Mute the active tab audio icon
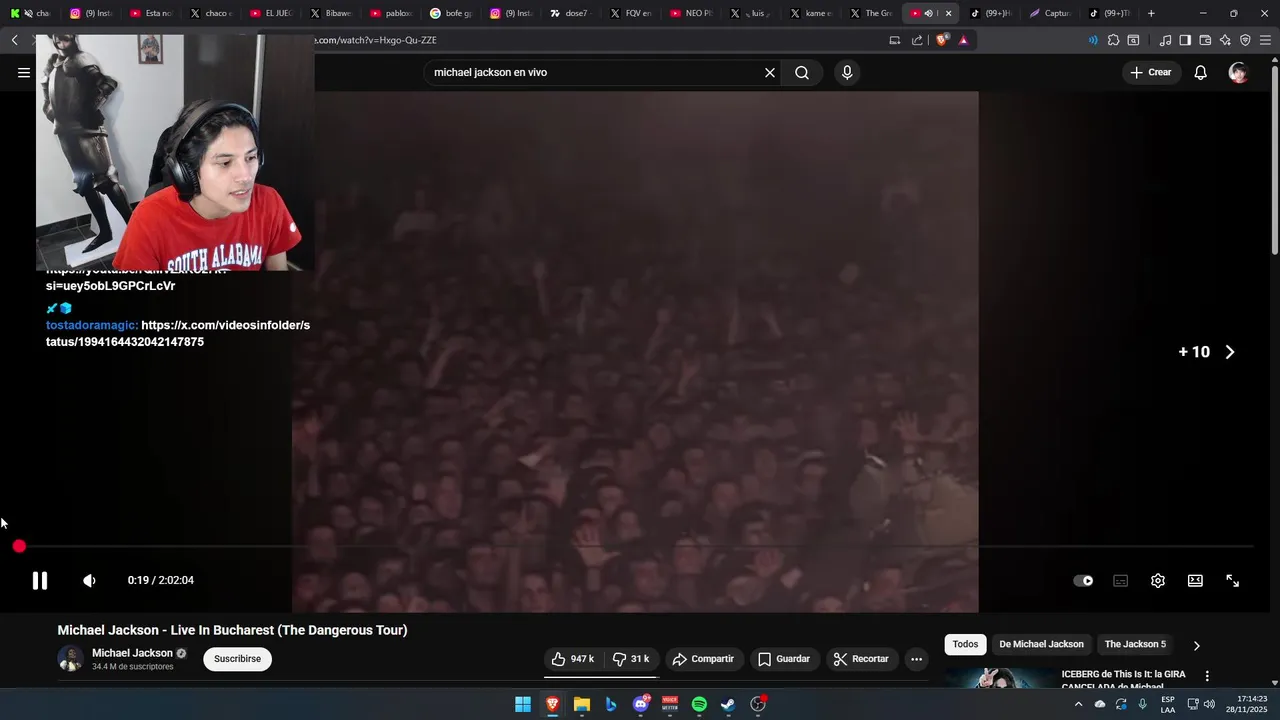 pos(929,13)
